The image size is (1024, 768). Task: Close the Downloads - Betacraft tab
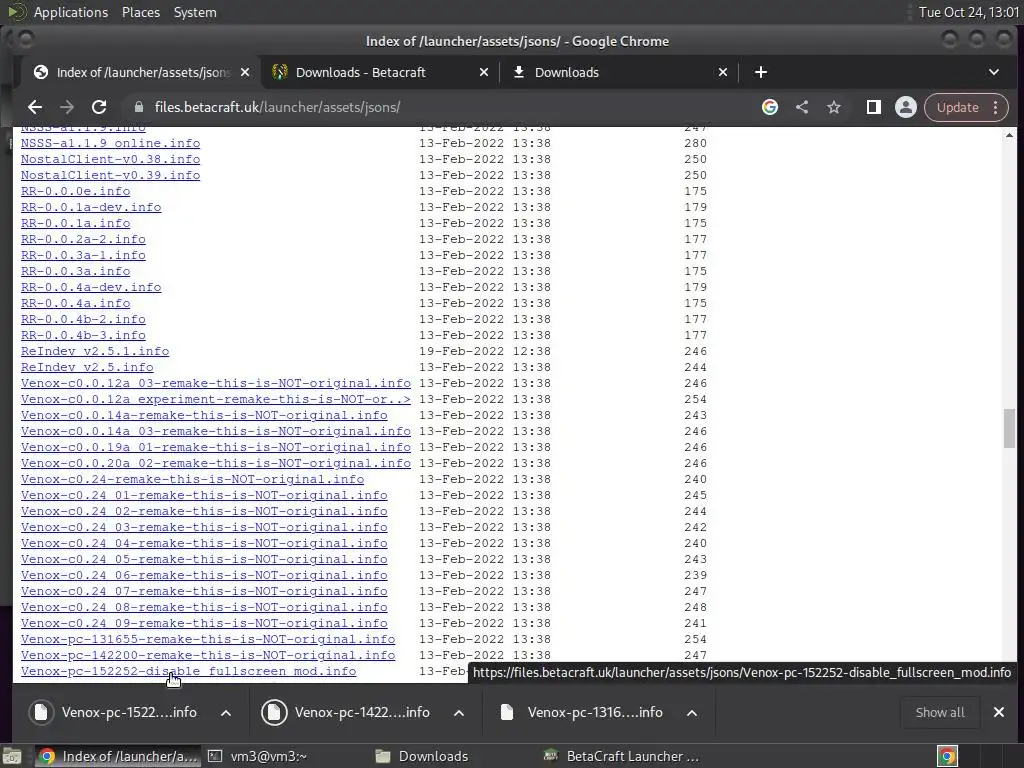[x=484, y=72]
